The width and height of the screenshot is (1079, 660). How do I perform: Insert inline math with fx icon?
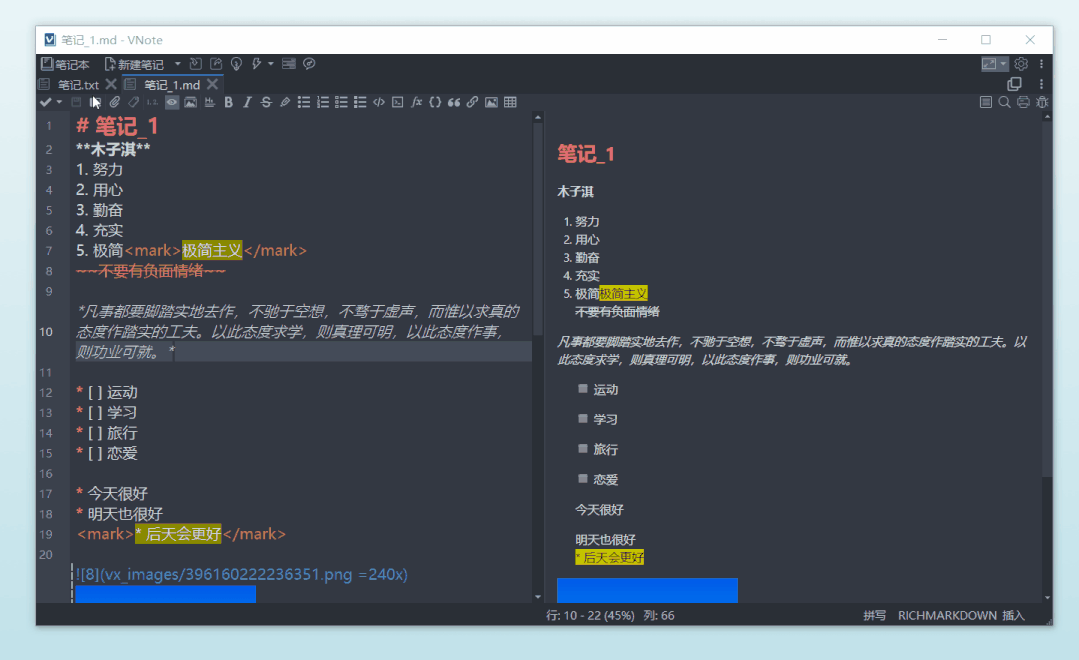416,103
